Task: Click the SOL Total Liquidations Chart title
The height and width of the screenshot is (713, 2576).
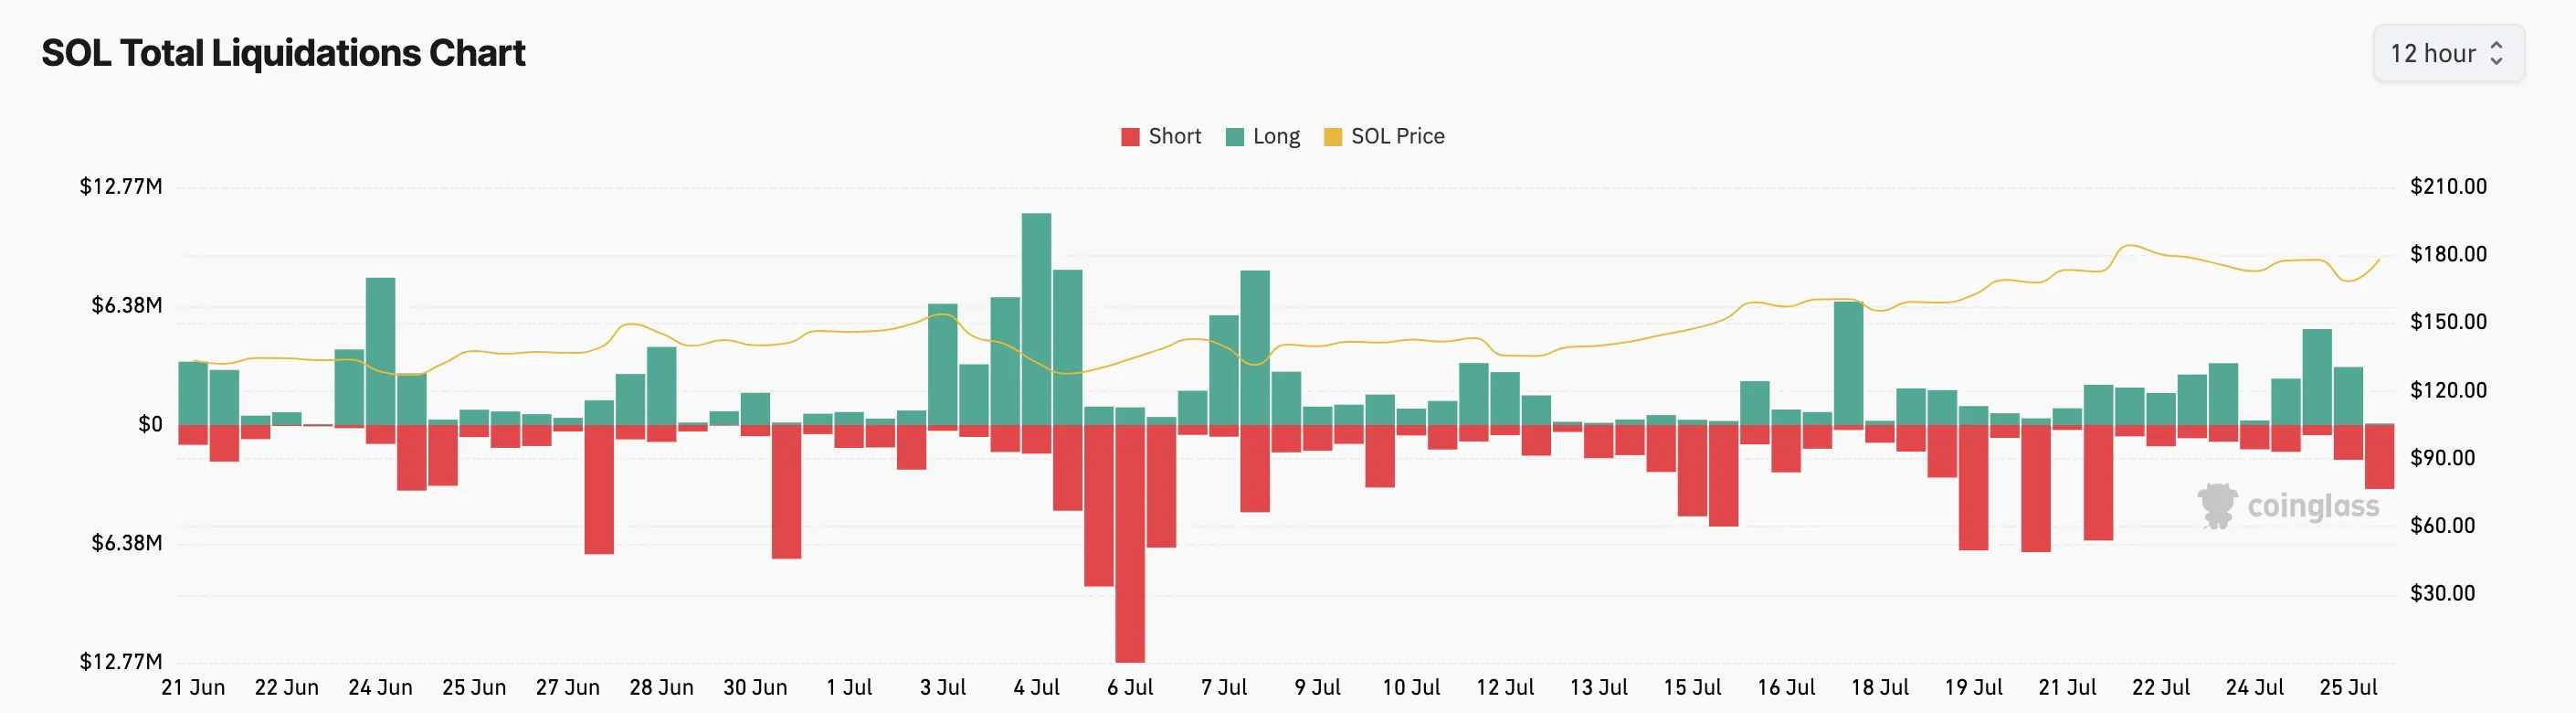Action: 283,53
